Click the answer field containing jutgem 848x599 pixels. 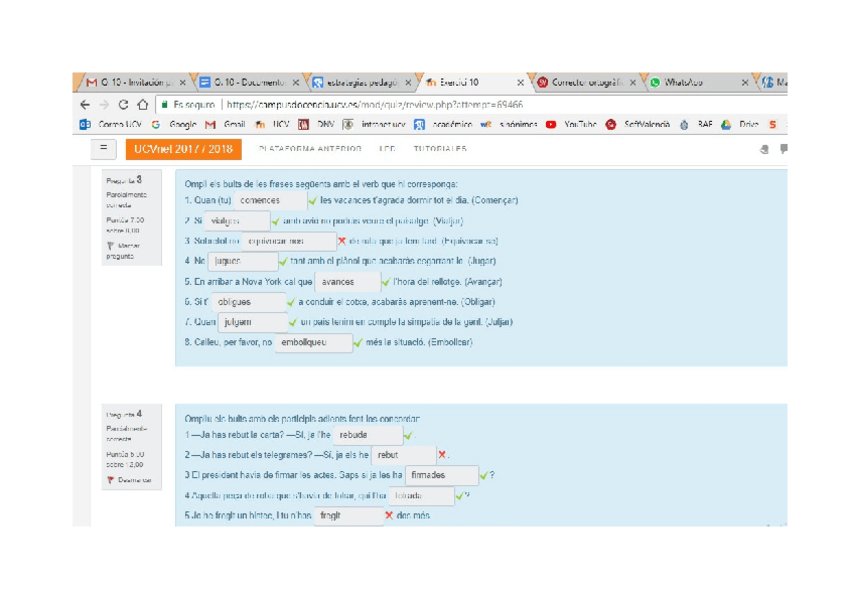[x=253, y=322]
